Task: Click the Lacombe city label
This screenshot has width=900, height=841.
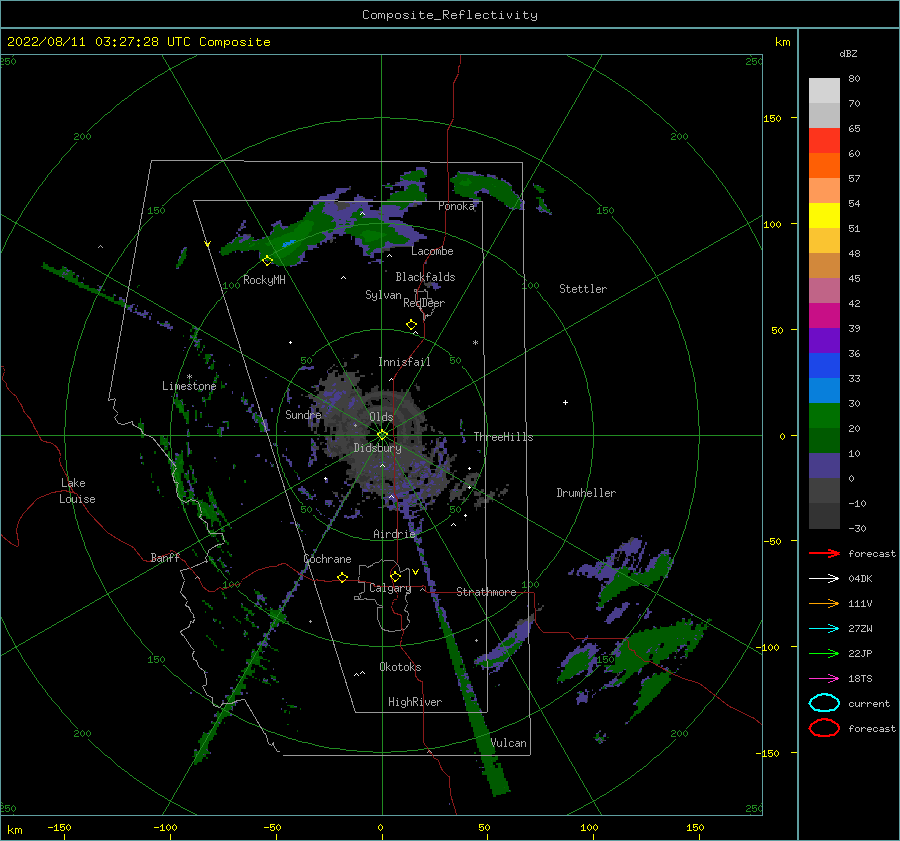Action: (432, 251)
